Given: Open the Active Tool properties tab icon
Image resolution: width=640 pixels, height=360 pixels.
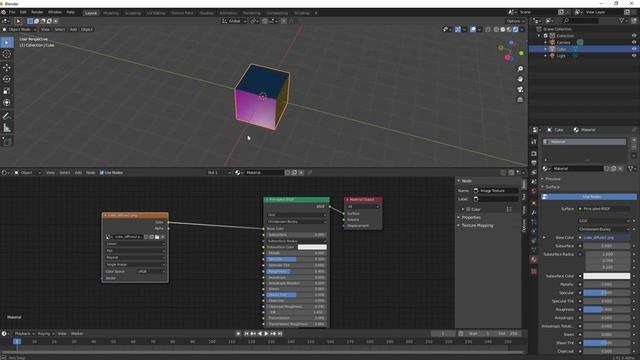Looking at the screenshot, I should click(534, 142).
